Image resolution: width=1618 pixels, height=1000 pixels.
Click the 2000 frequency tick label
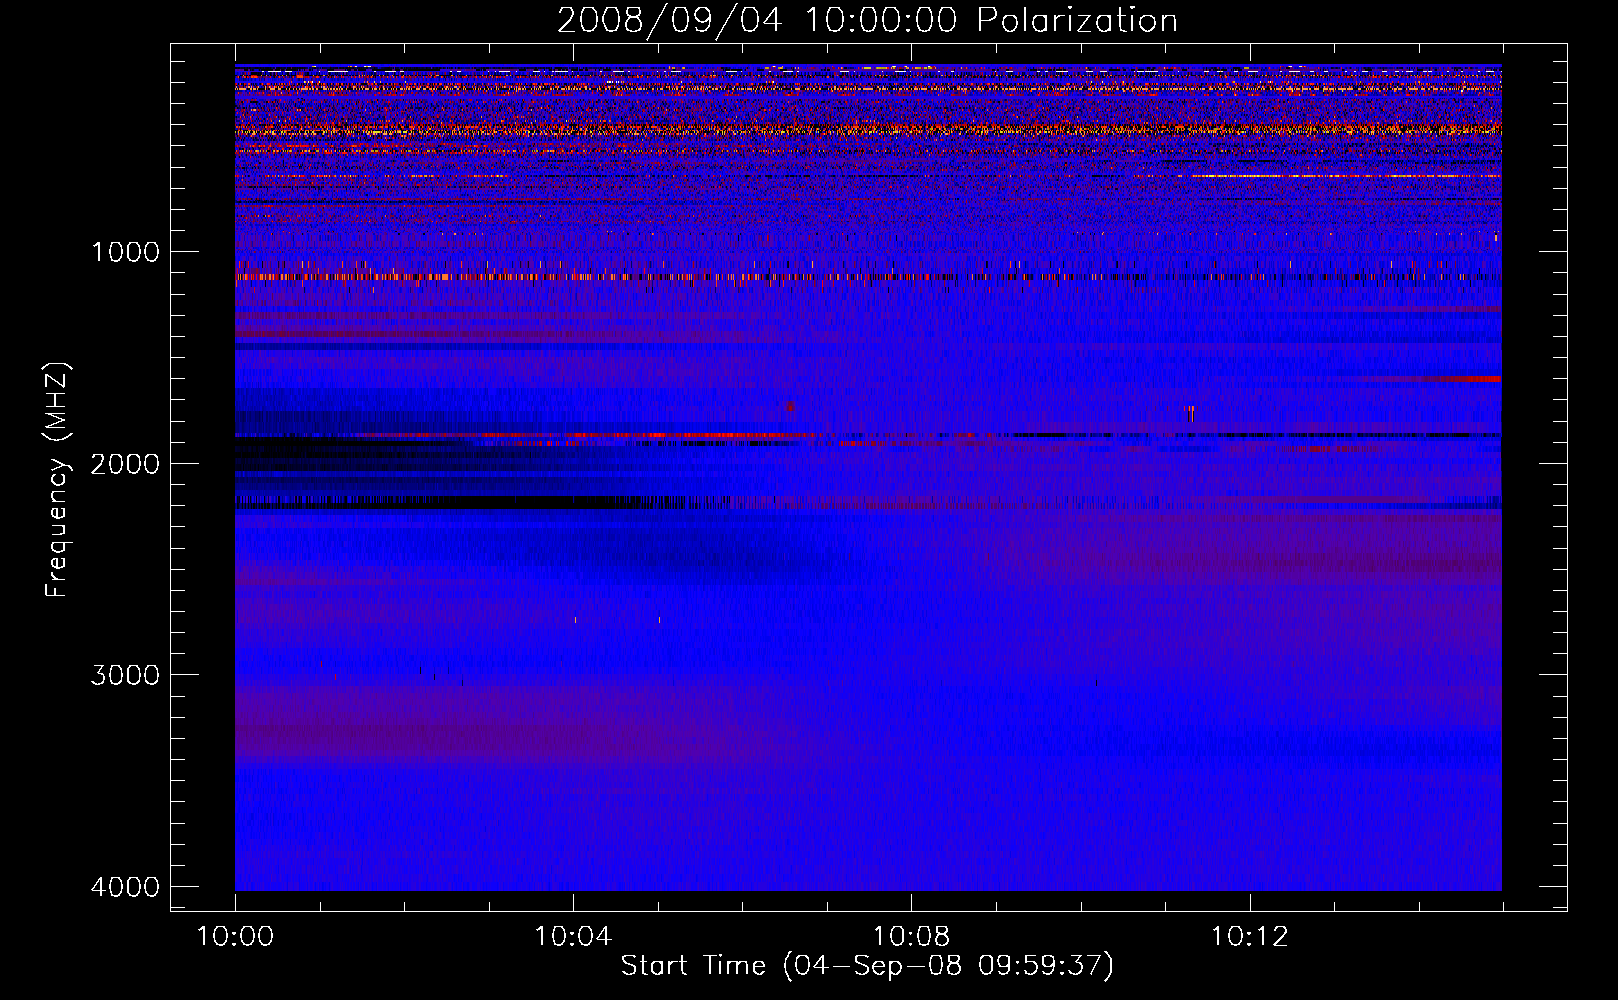coord(126,464)
